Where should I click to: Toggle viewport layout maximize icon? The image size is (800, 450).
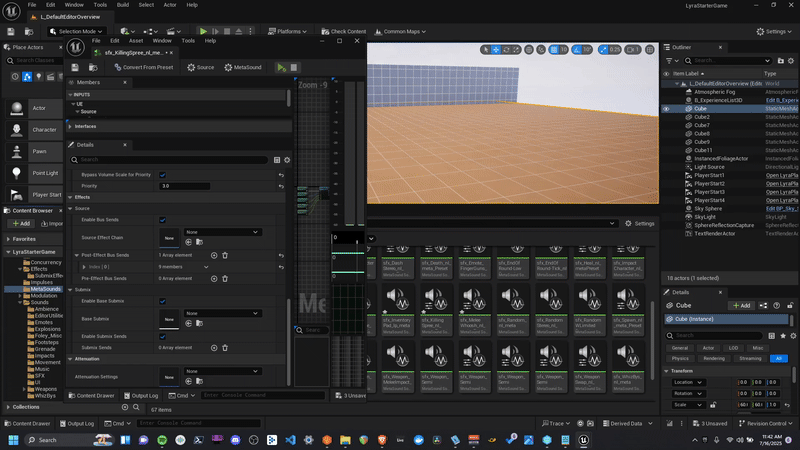pos(649,50)
